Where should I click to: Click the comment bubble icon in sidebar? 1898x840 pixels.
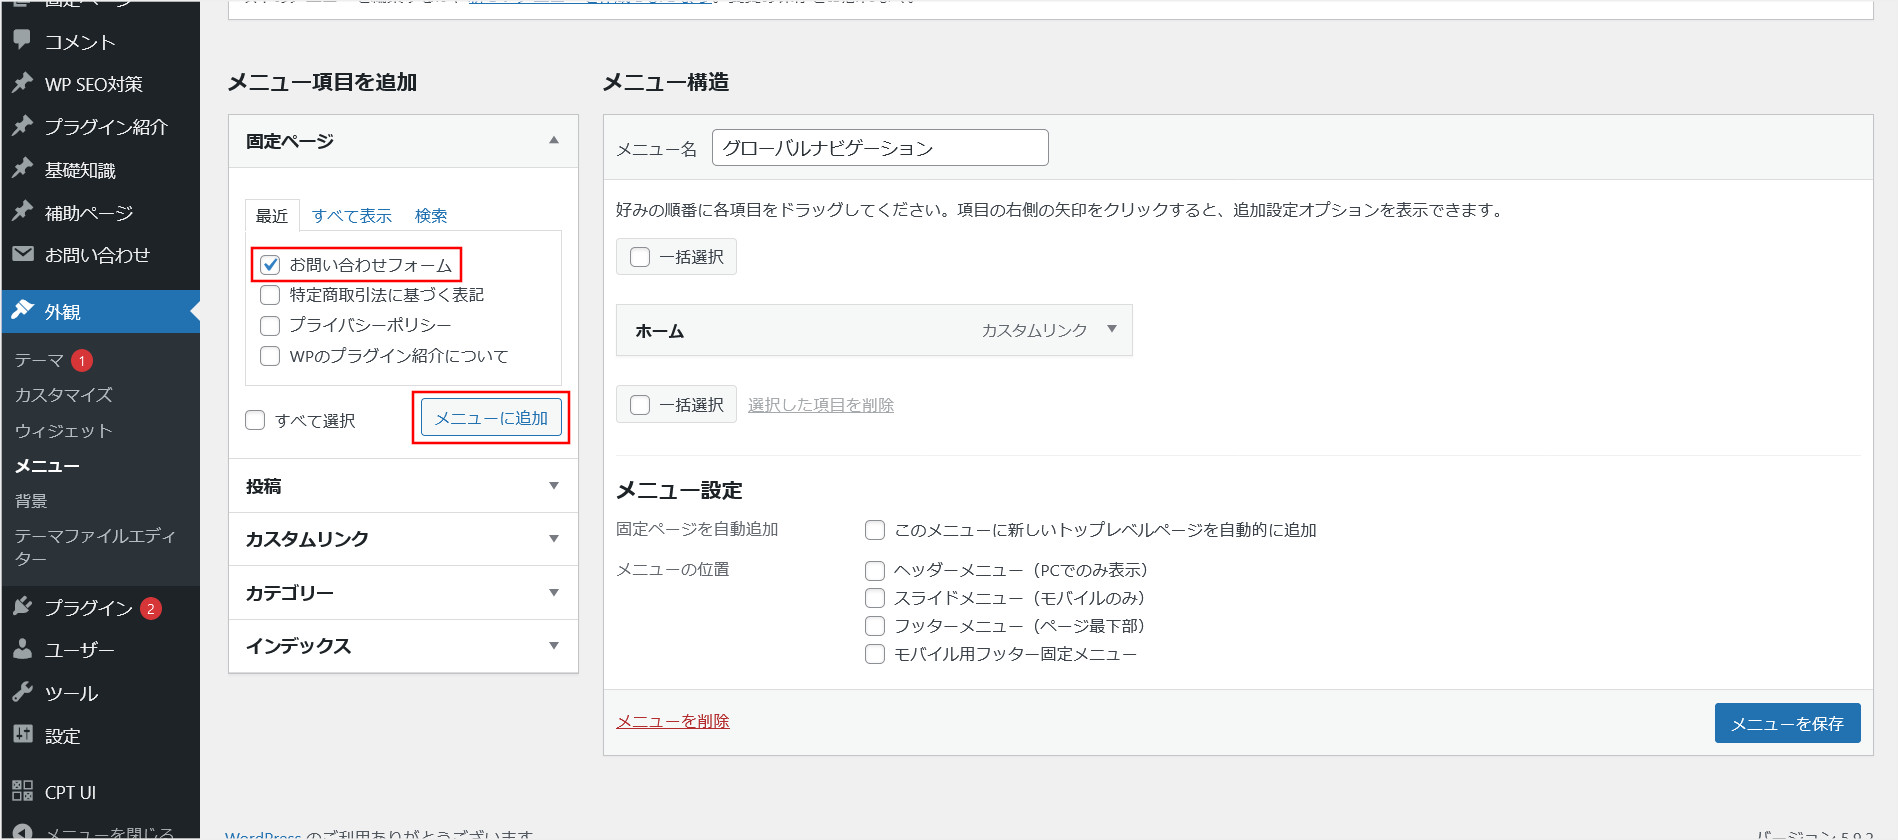click(22, 40)
